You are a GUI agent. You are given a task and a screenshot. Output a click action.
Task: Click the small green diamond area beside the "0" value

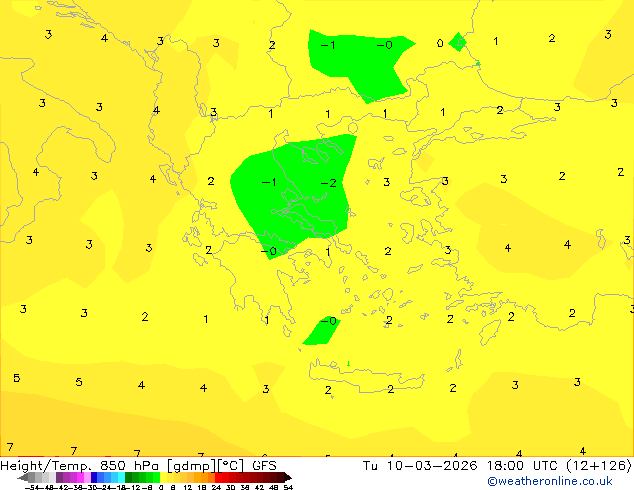(458, 42)
